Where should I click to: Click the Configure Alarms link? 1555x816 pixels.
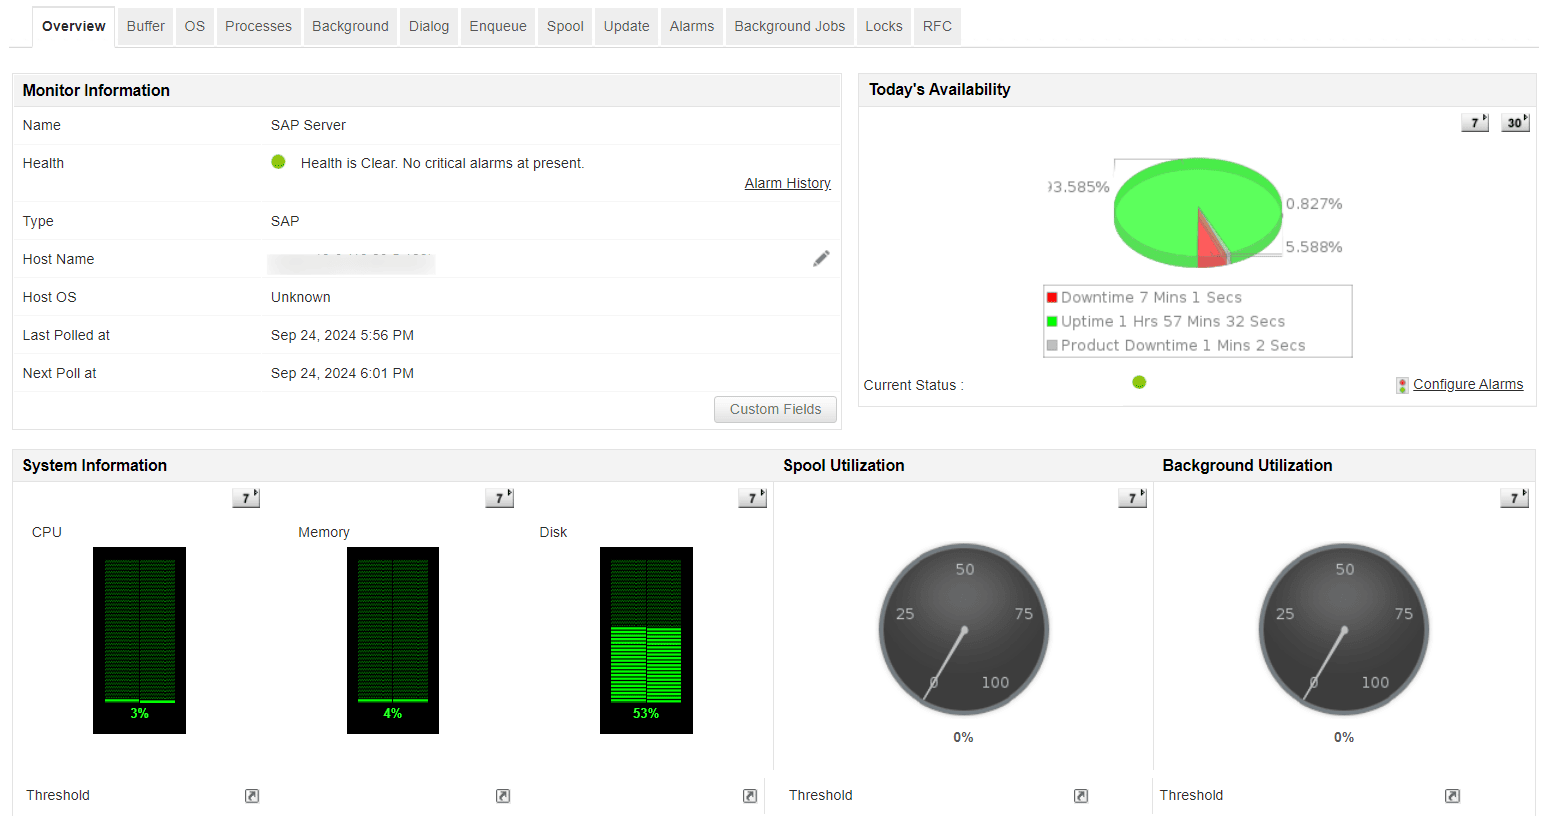1468,384
